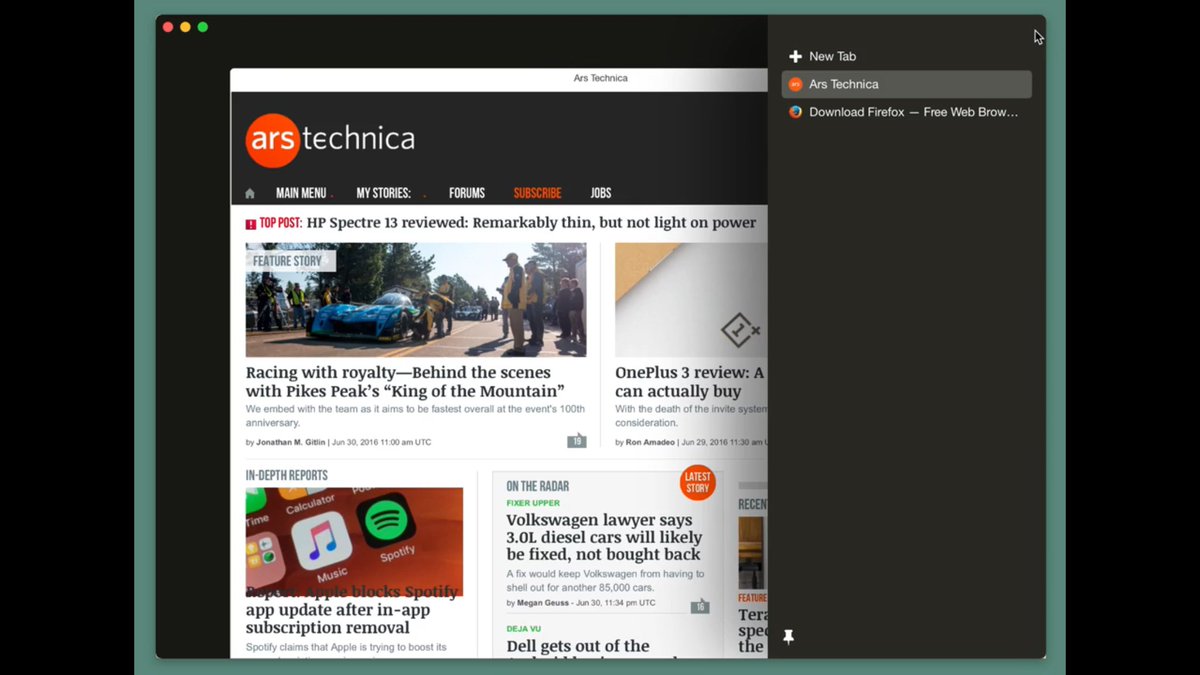
Task: Click the Deja Vu category label
Action: click(x=523, y=629)
